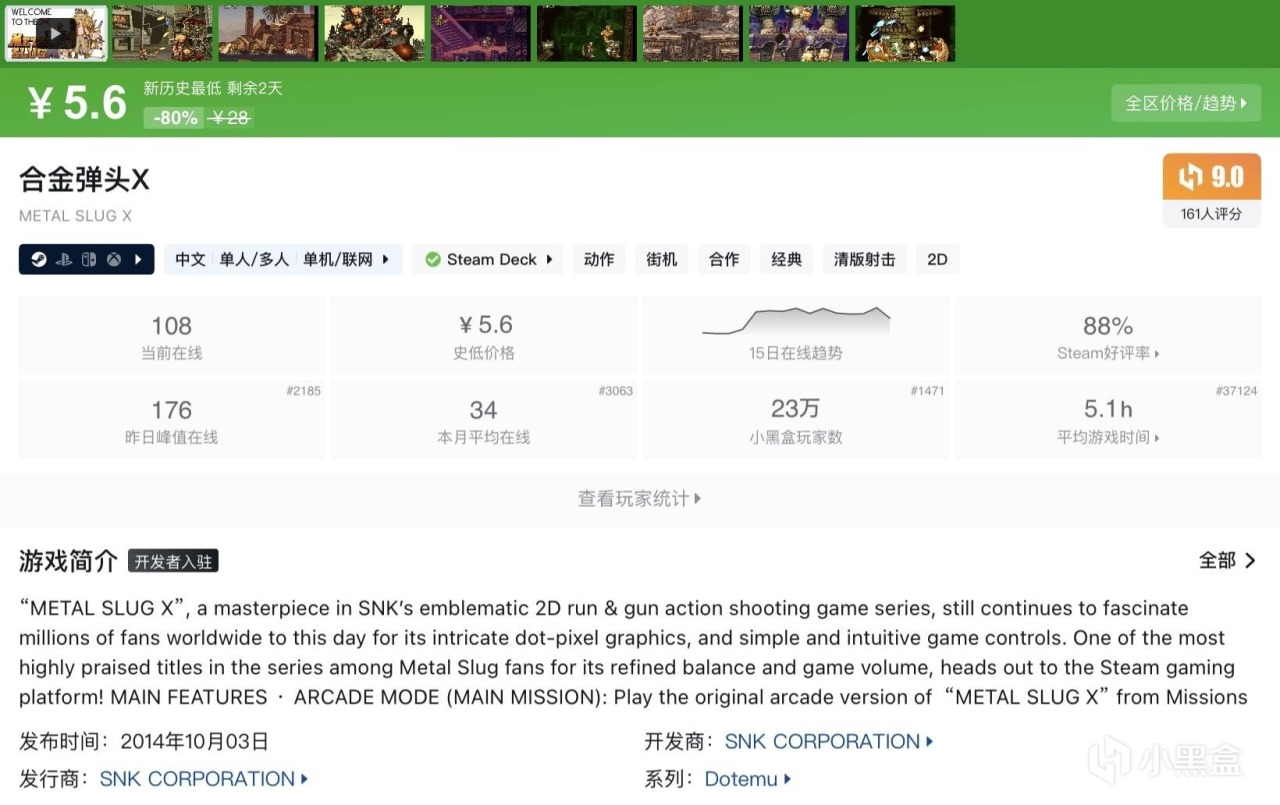Select the 合作 genre tag
1280x805 pixels.
[x=724, y=259]
